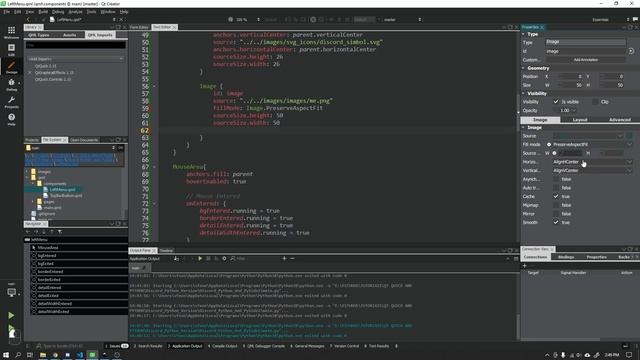Open the kit selector monitor icon
Viewport: 640px width, 360px height.
coord(11,292)
